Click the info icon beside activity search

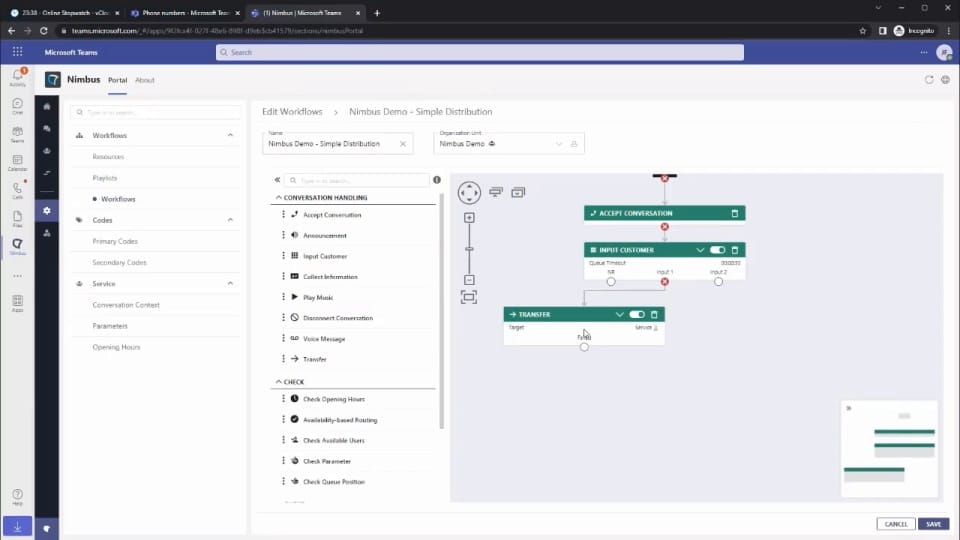437,180
